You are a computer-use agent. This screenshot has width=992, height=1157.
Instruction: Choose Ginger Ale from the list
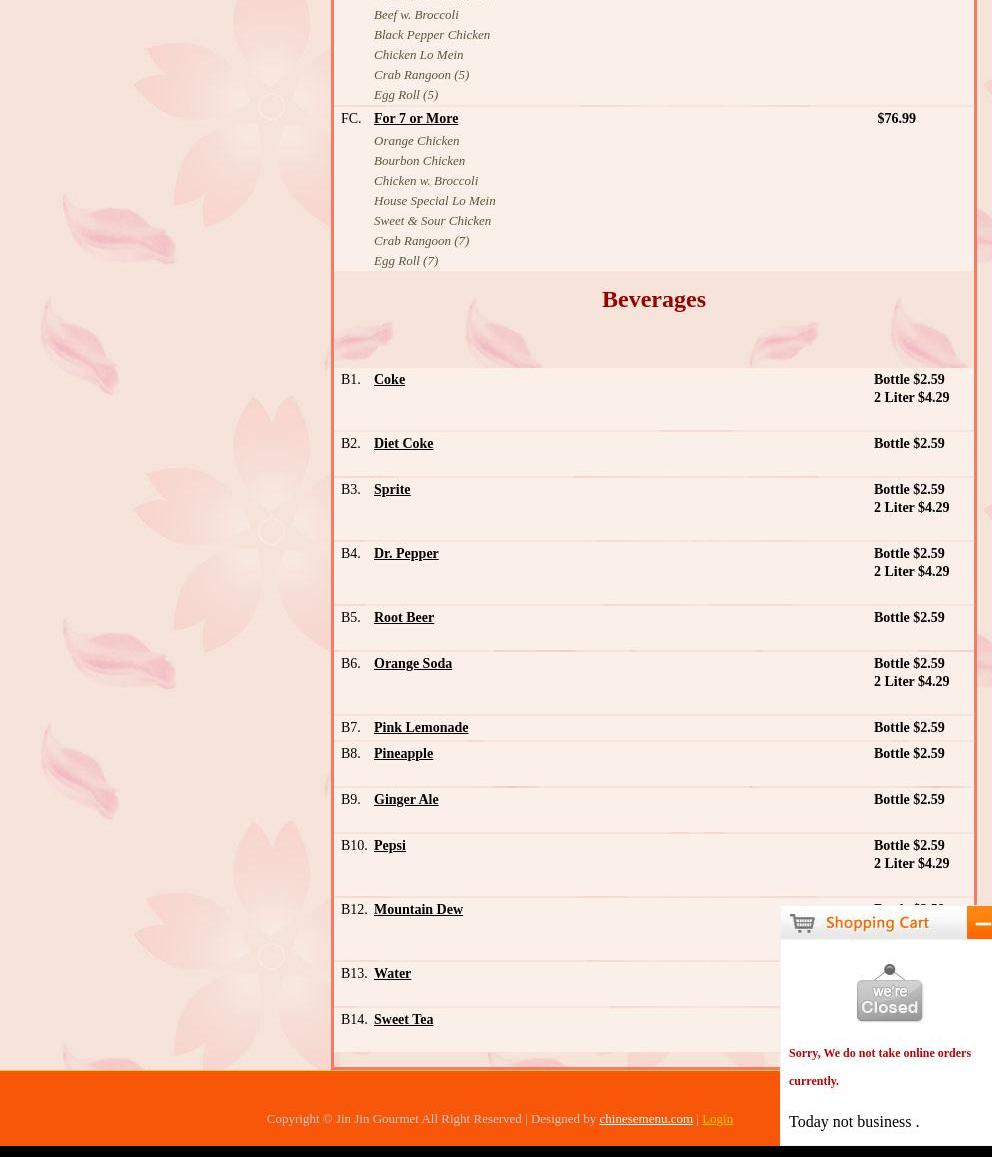(406, 800)
